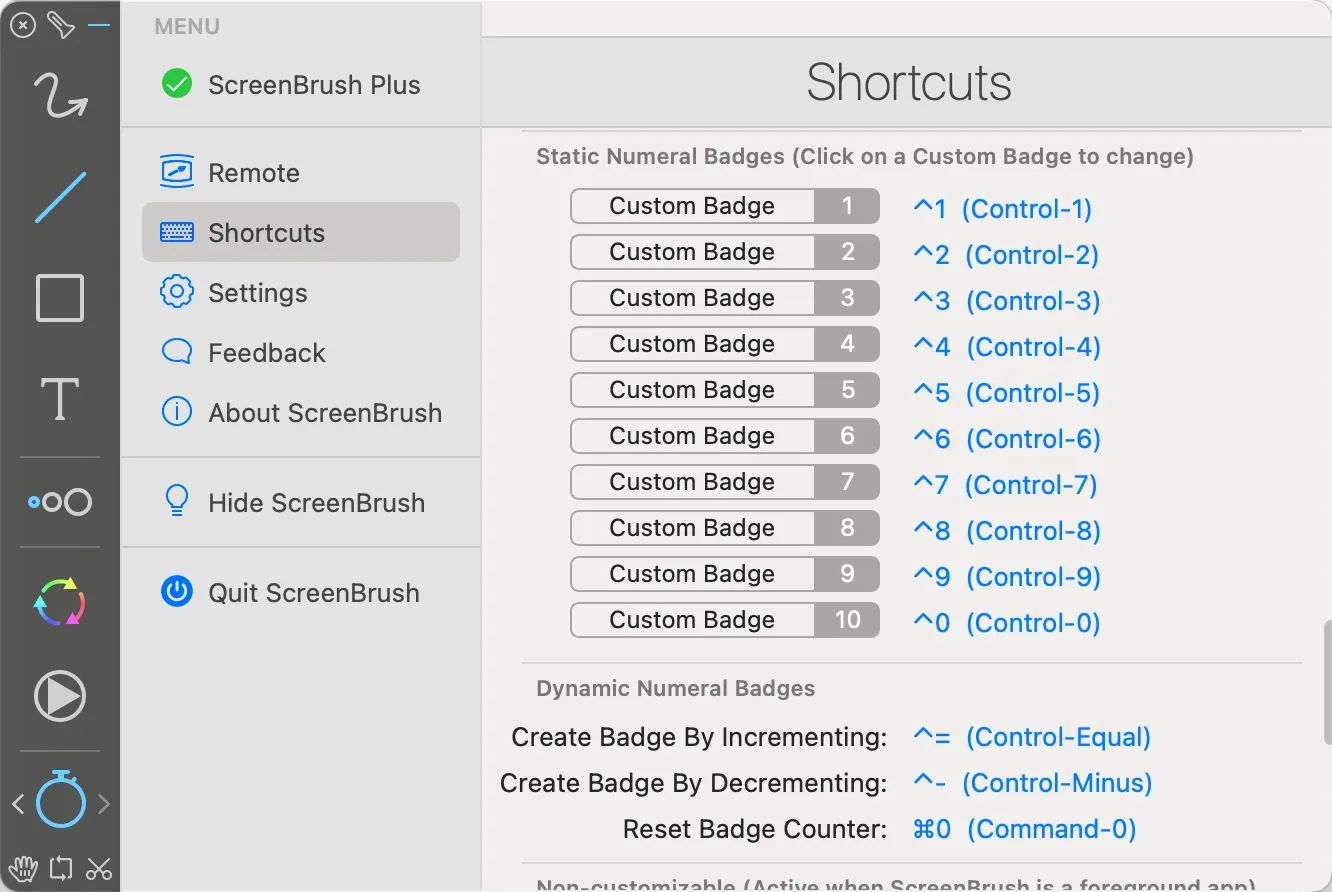Click Custom Badge 2 button
Viewport: 1332px width, 892px height.
[x=725, y=253]
